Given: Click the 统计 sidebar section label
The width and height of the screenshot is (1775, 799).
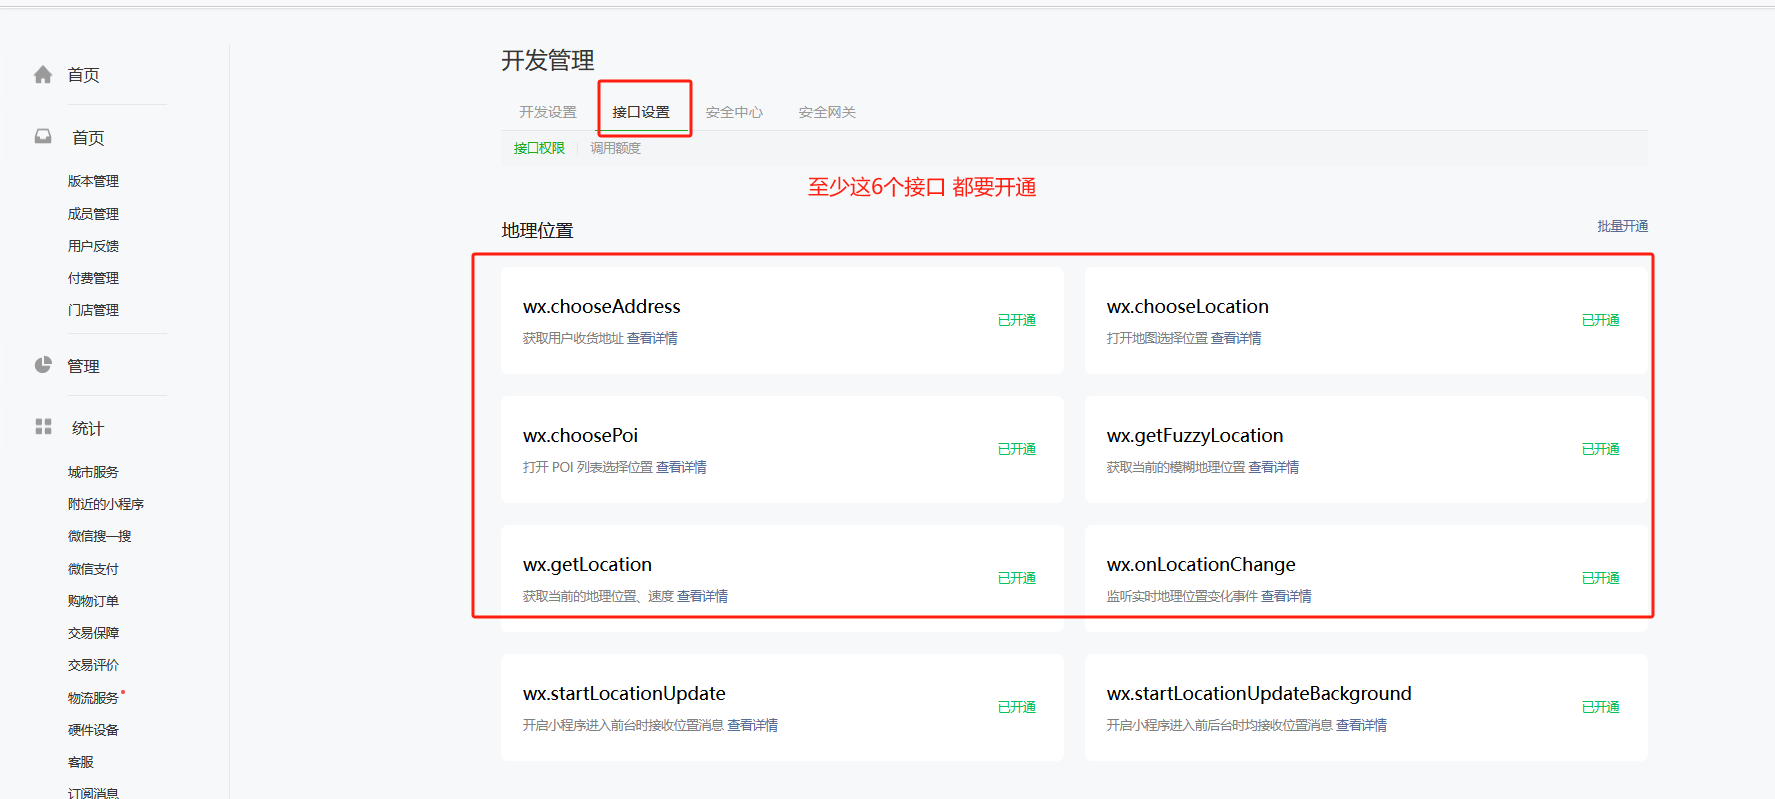Looking at the screenshot, I should (x=88, y=428).
